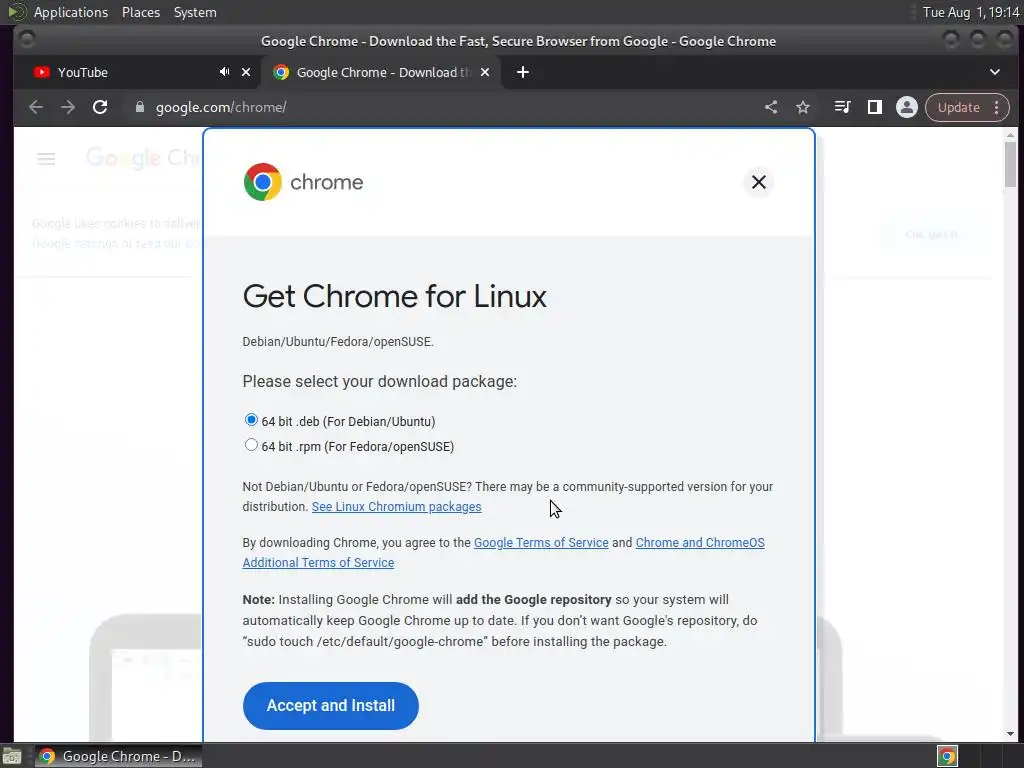
Task: Click the window menu button in title bar
Action: (27, 40)
